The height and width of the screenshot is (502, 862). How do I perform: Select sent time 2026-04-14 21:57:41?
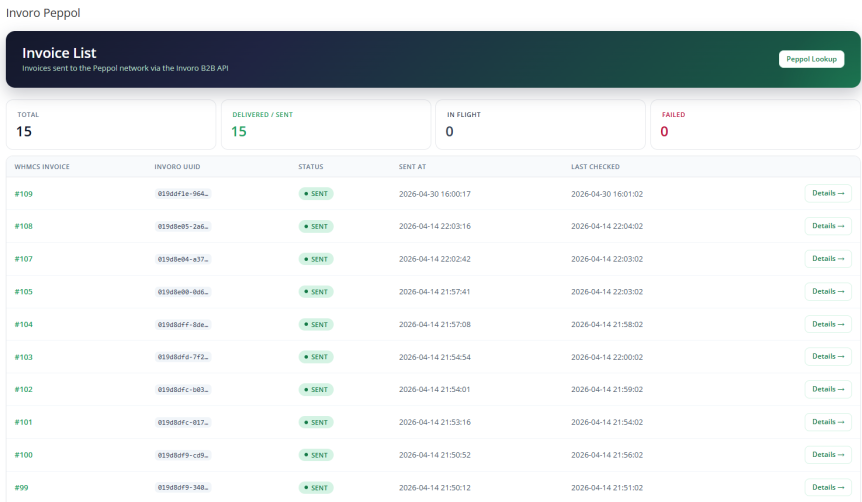coord(435,292)
